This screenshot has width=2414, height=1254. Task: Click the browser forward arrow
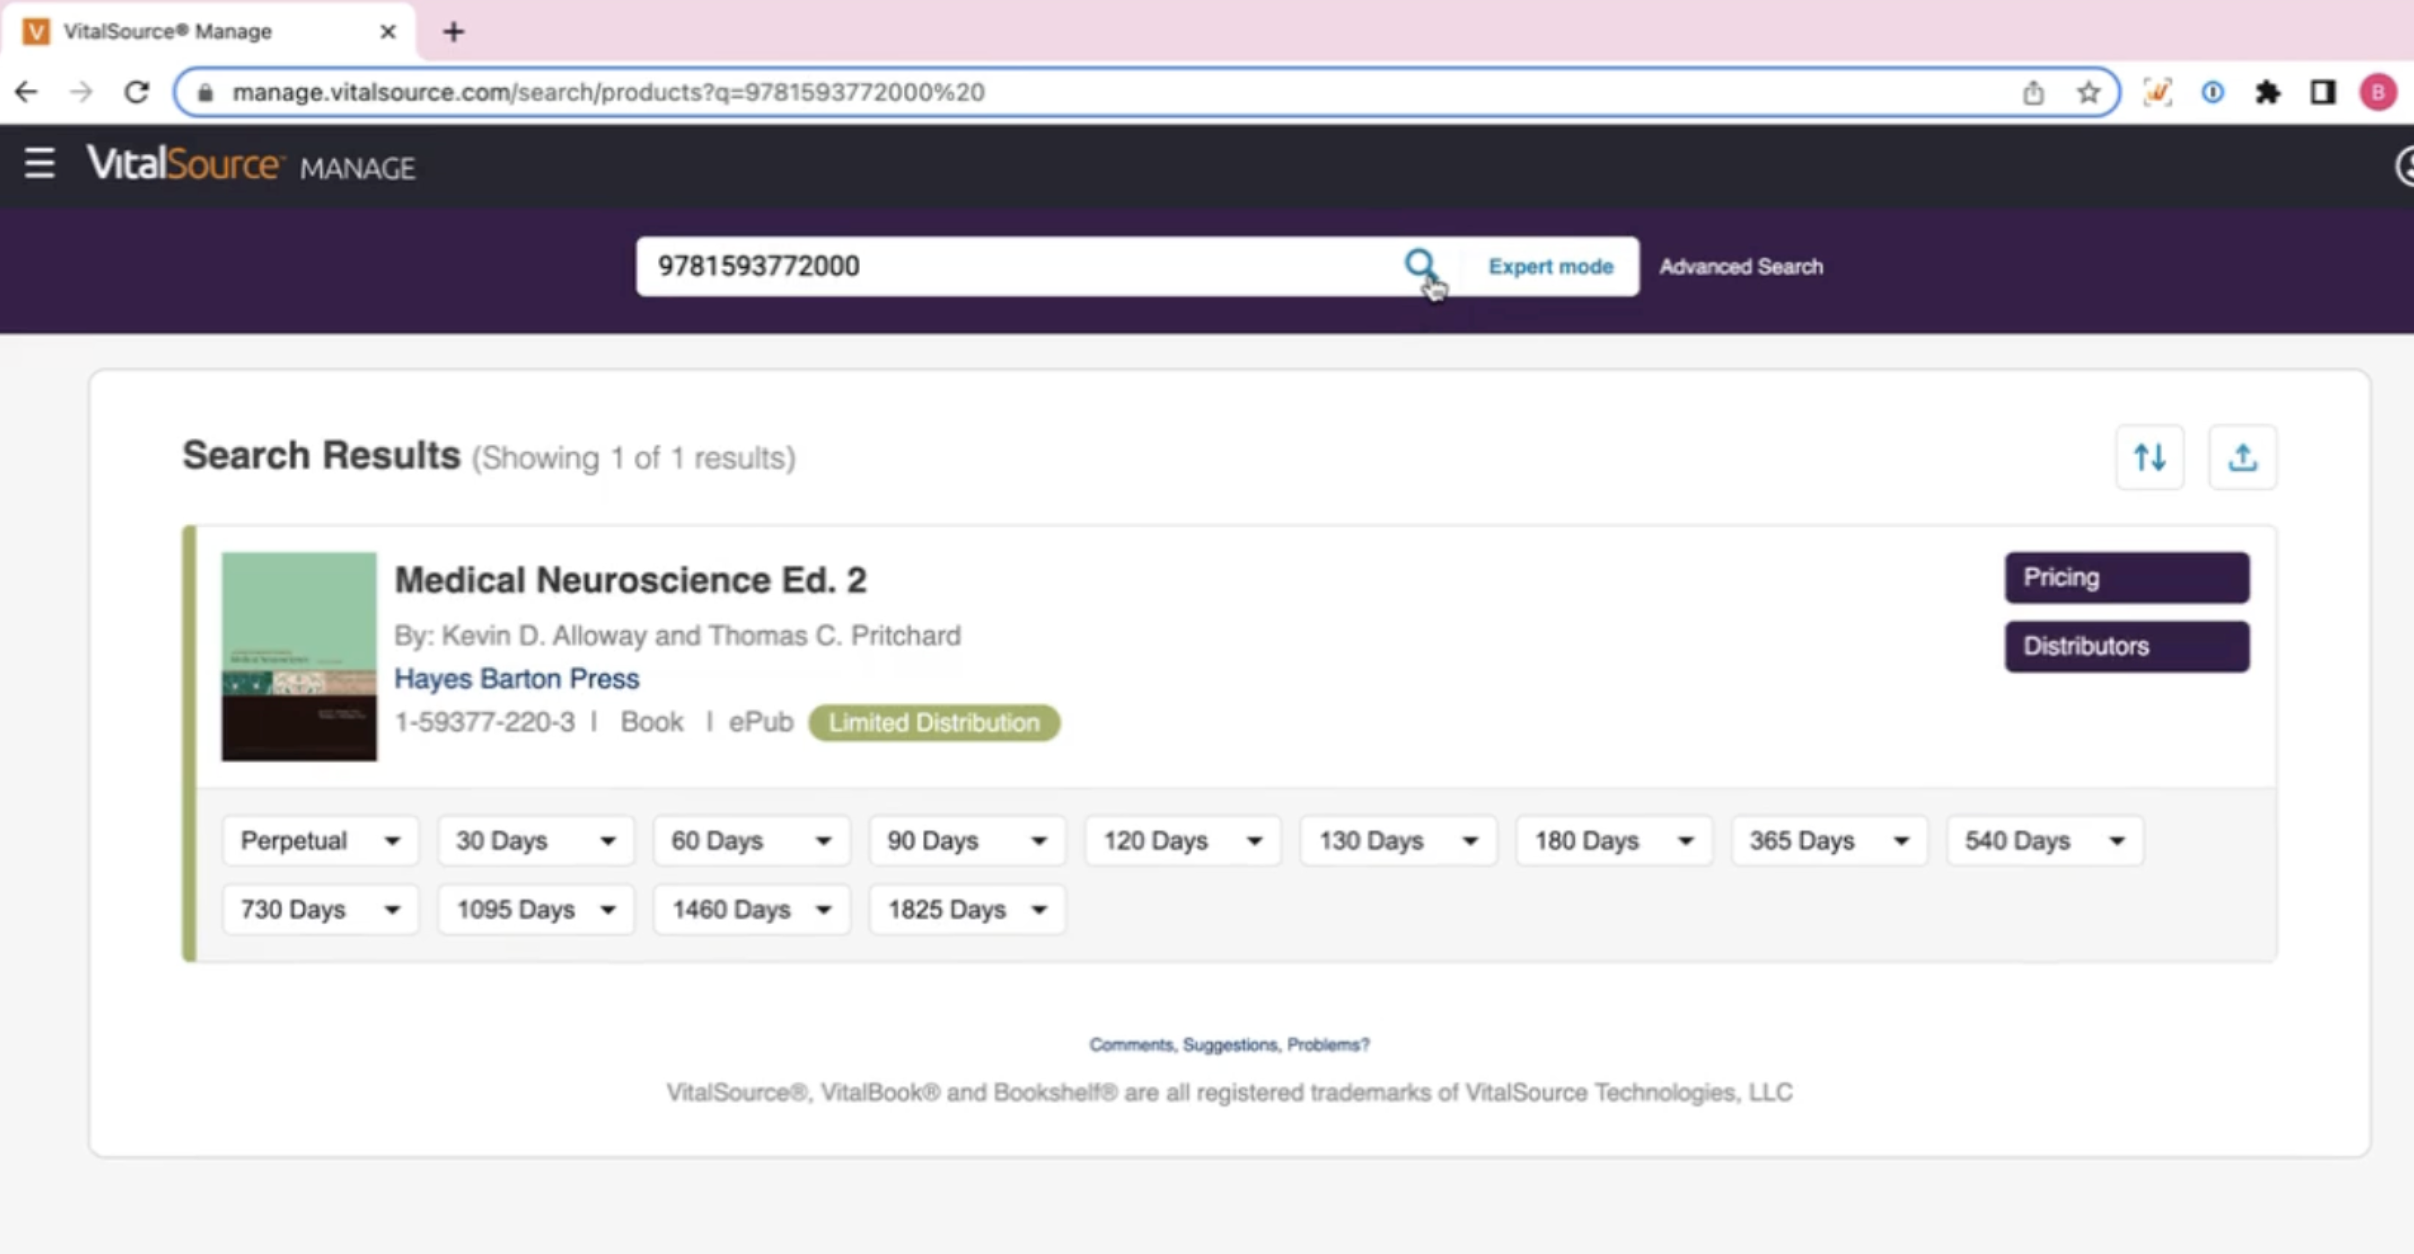tap(81, 92)
